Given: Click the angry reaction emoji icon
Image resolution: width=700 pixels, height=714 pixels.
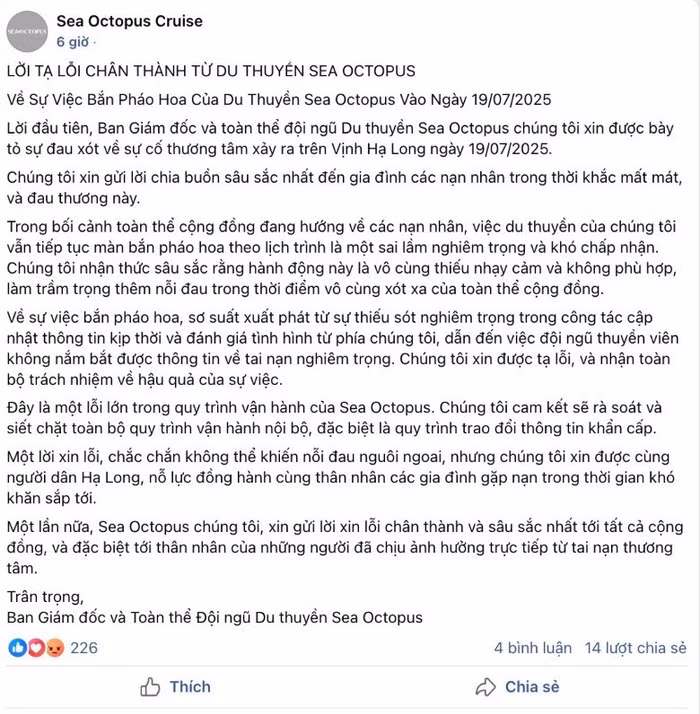Looking at the screenshot, I should 55,648.
